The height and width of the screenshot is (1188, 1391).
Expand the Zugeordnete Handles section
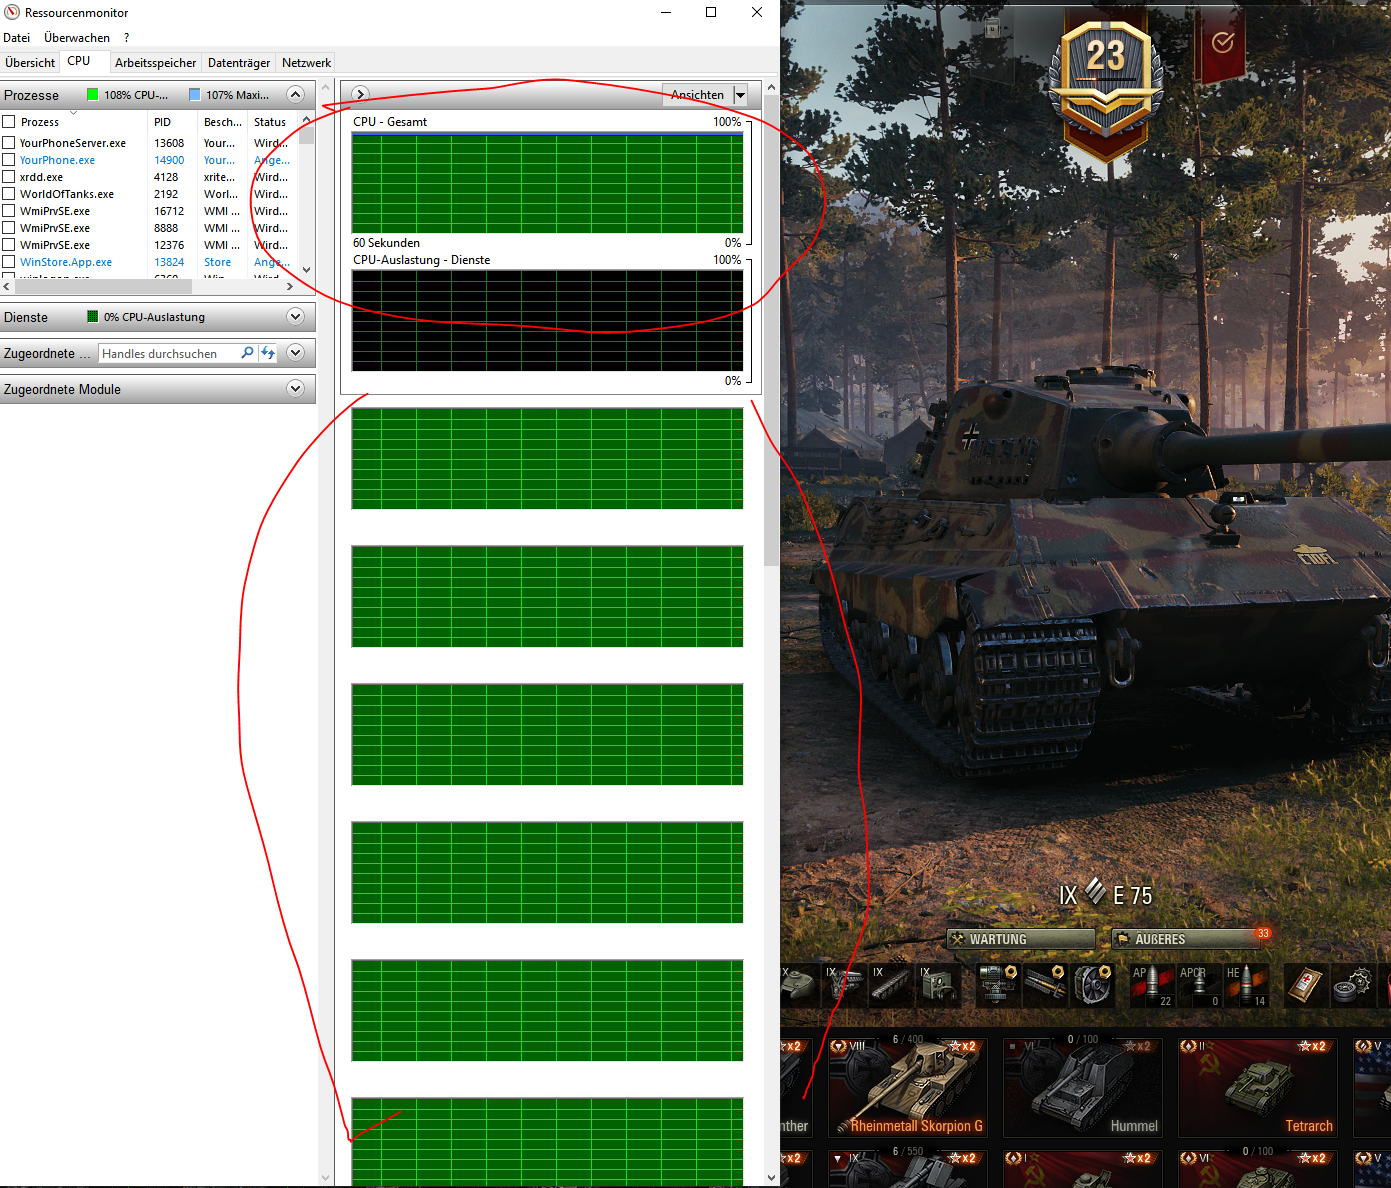click(295, 352)
